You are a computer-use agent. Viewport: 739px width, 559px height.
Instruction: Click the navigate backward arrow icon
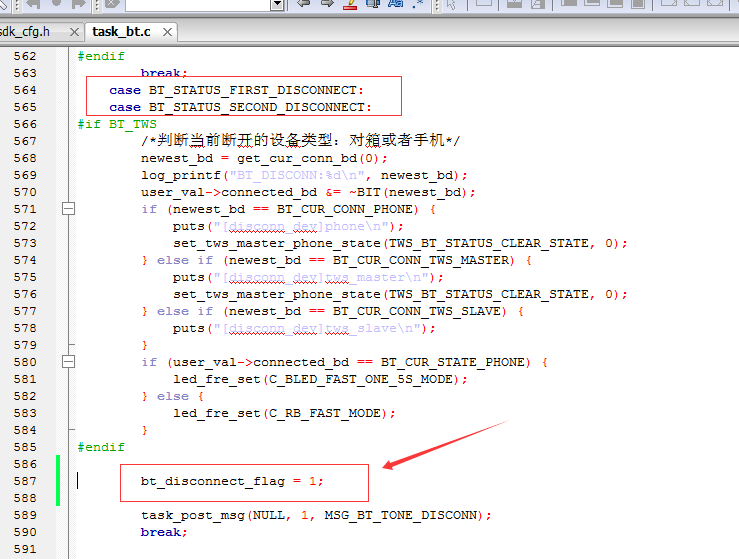(x=304, y=4)
